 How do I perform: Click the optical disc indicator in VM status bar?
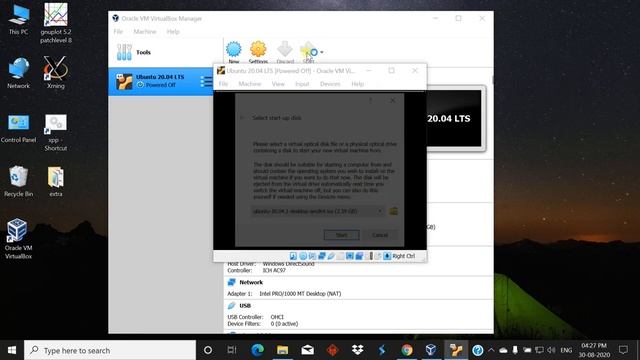(303, 256)
